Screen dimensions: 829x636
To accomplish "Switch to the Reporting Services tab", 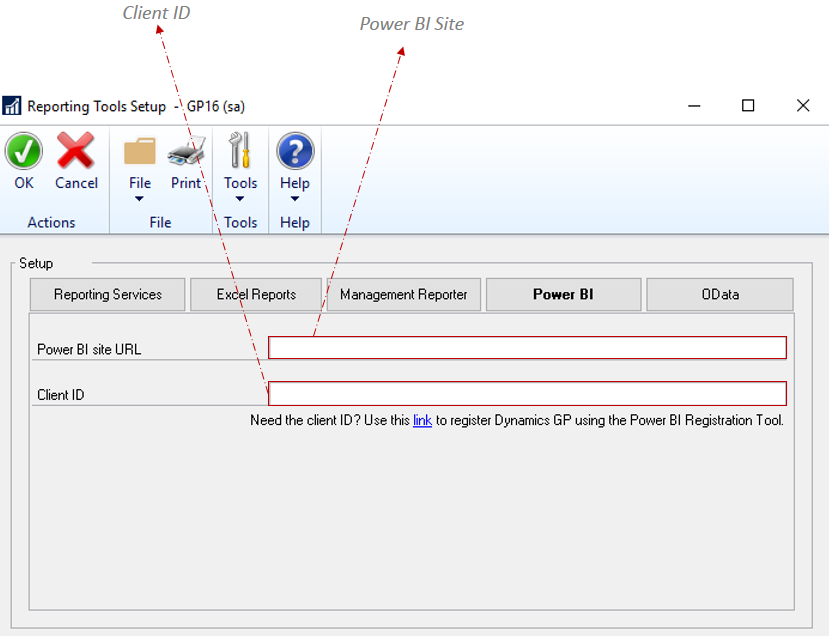I will point(108,294).
